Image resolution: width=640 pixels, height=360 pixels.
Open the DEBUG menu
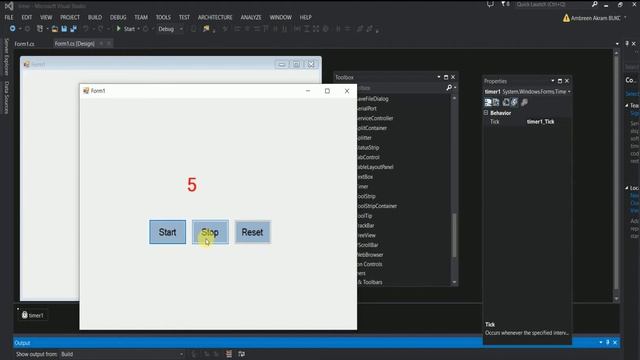[x=118, y=17]
